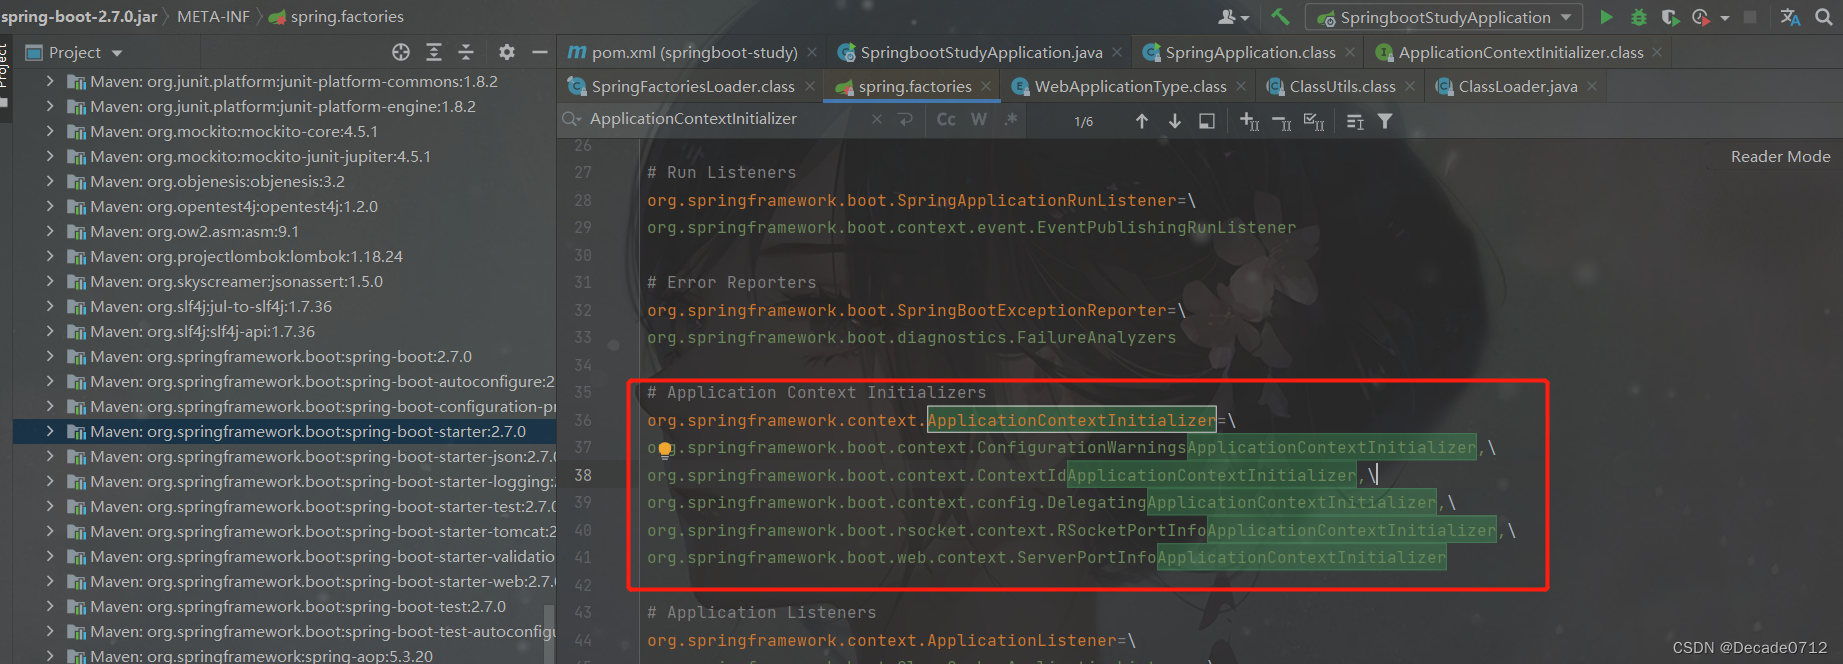1843x664 pixels.
Task: Click spring-boot-2.7.0.jar breadcrumb
Action: pos(79,16)
